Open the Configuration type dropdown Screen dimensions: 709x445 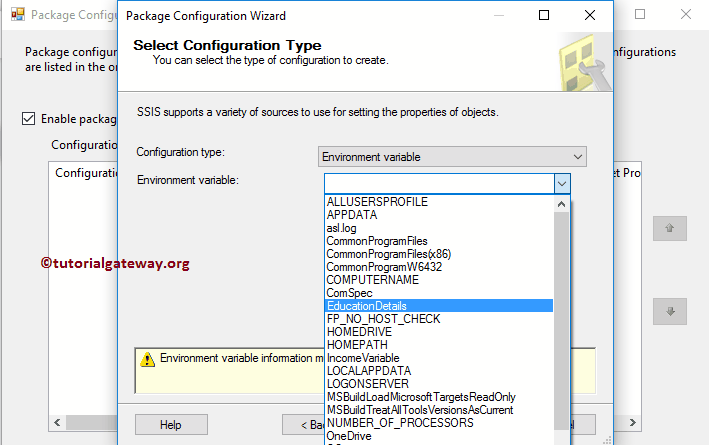coord(452,157)
